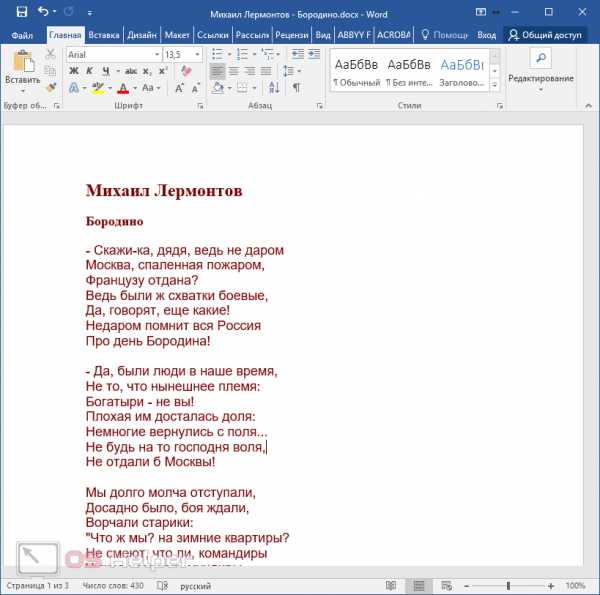
Task: Click the 100% zoom level indicator
Action: tap(576, 585)
